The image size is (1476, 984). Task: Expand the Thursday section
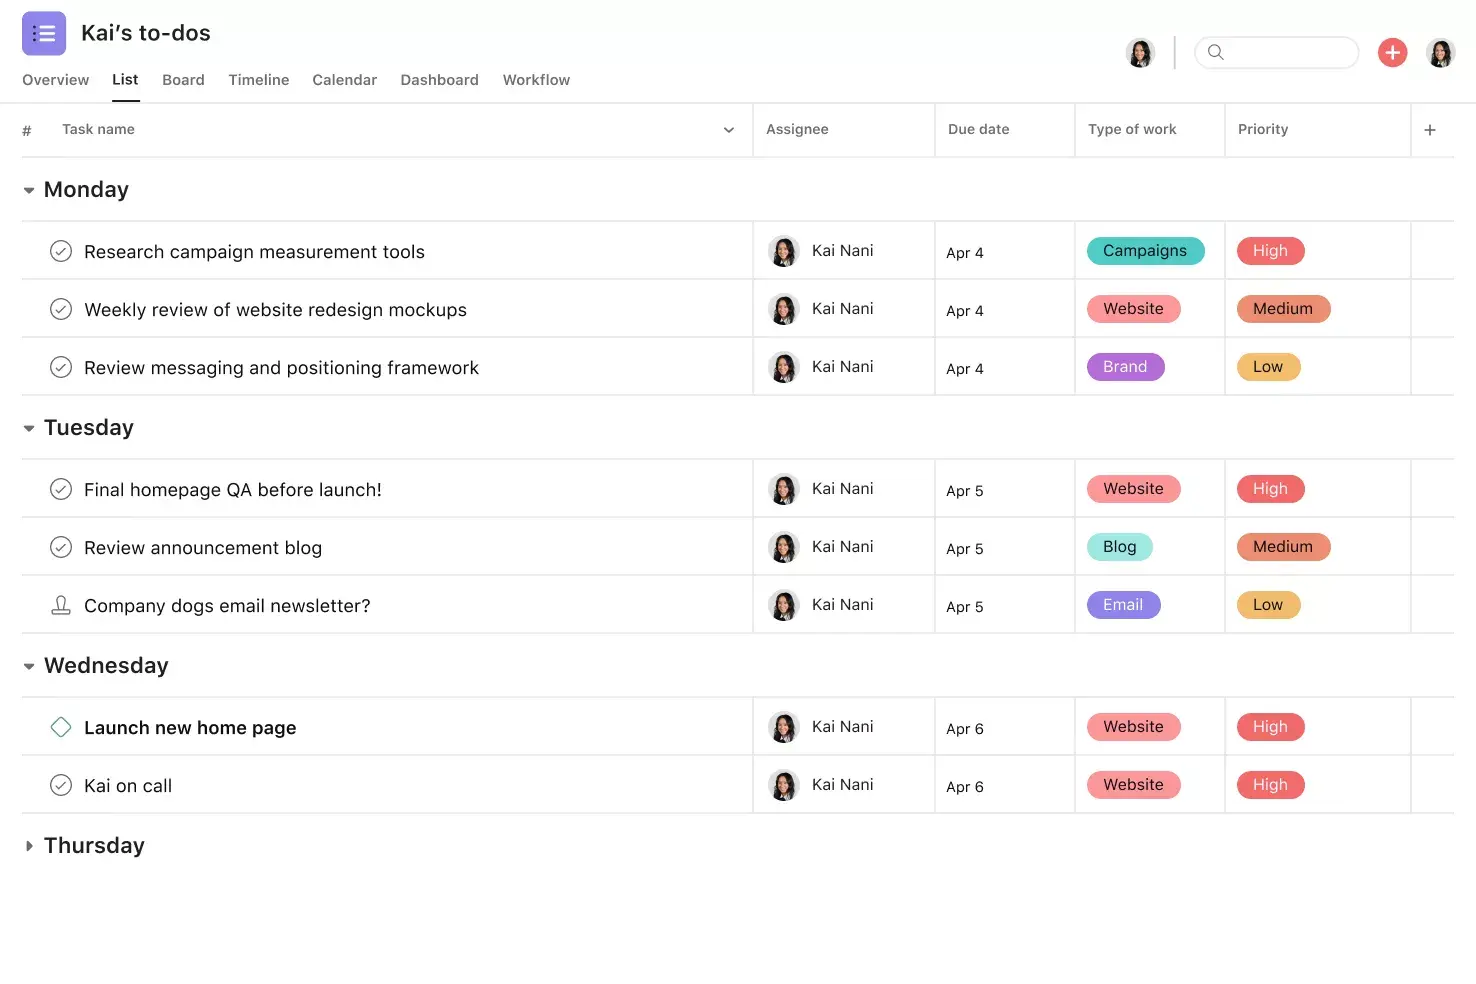coord(29,845)
